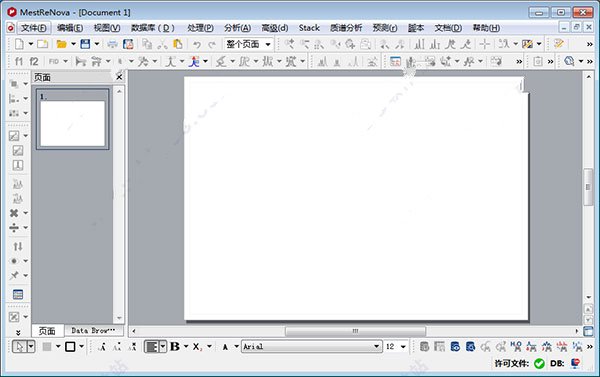Screen dimensions: 600x377
Task: Open the 预测(r) menu
Action: [x=385, y=28]
